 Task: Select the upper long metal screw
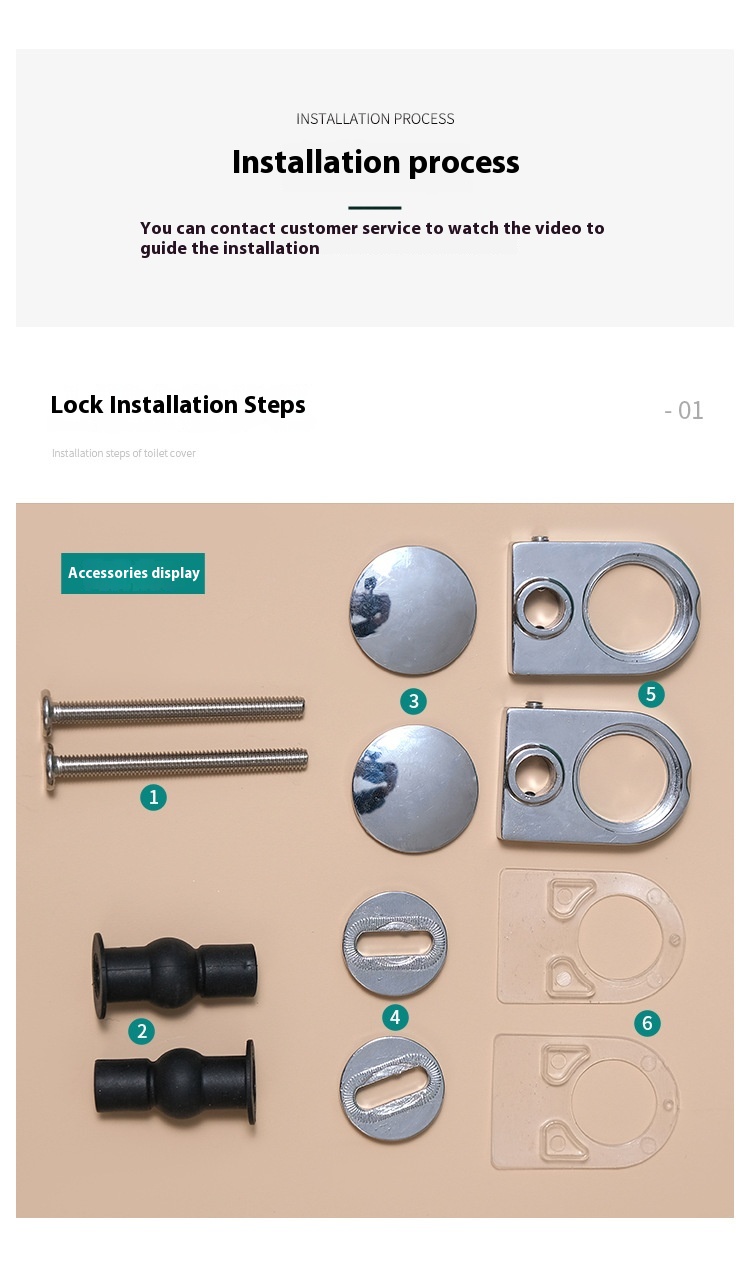coord(173,710)
